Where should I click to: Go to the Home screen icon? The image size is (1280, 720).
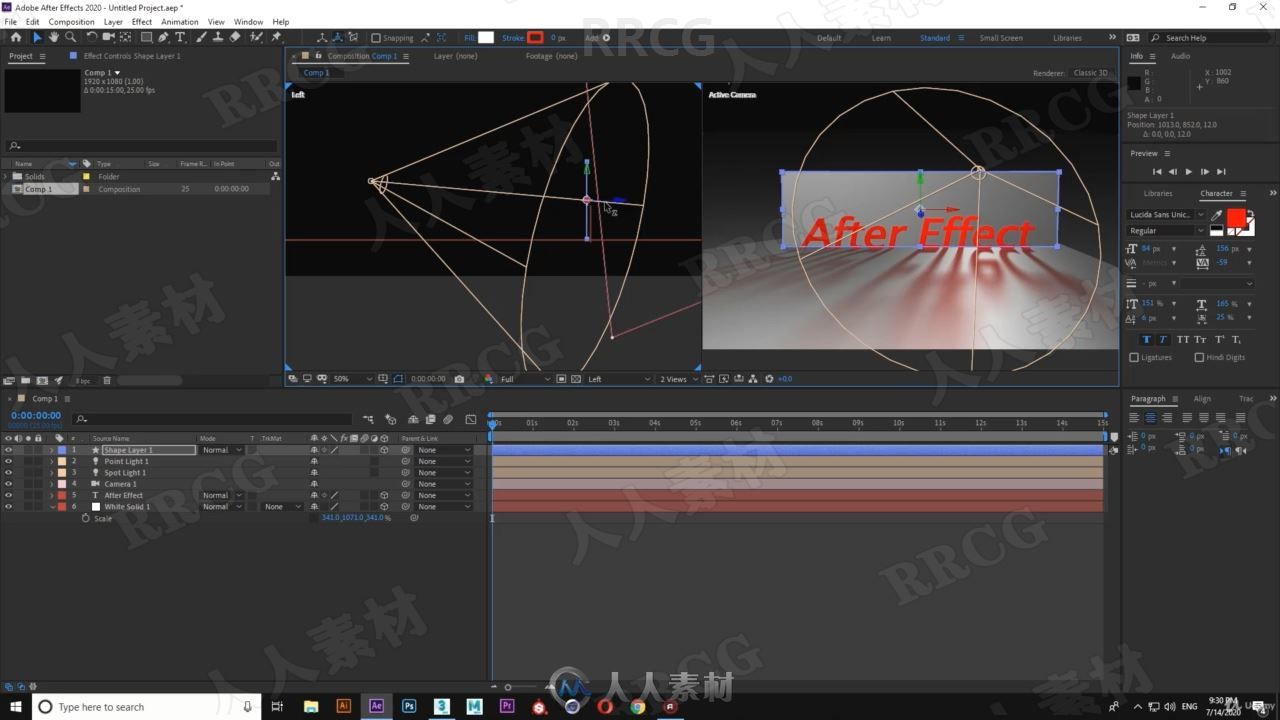[15, 37]
